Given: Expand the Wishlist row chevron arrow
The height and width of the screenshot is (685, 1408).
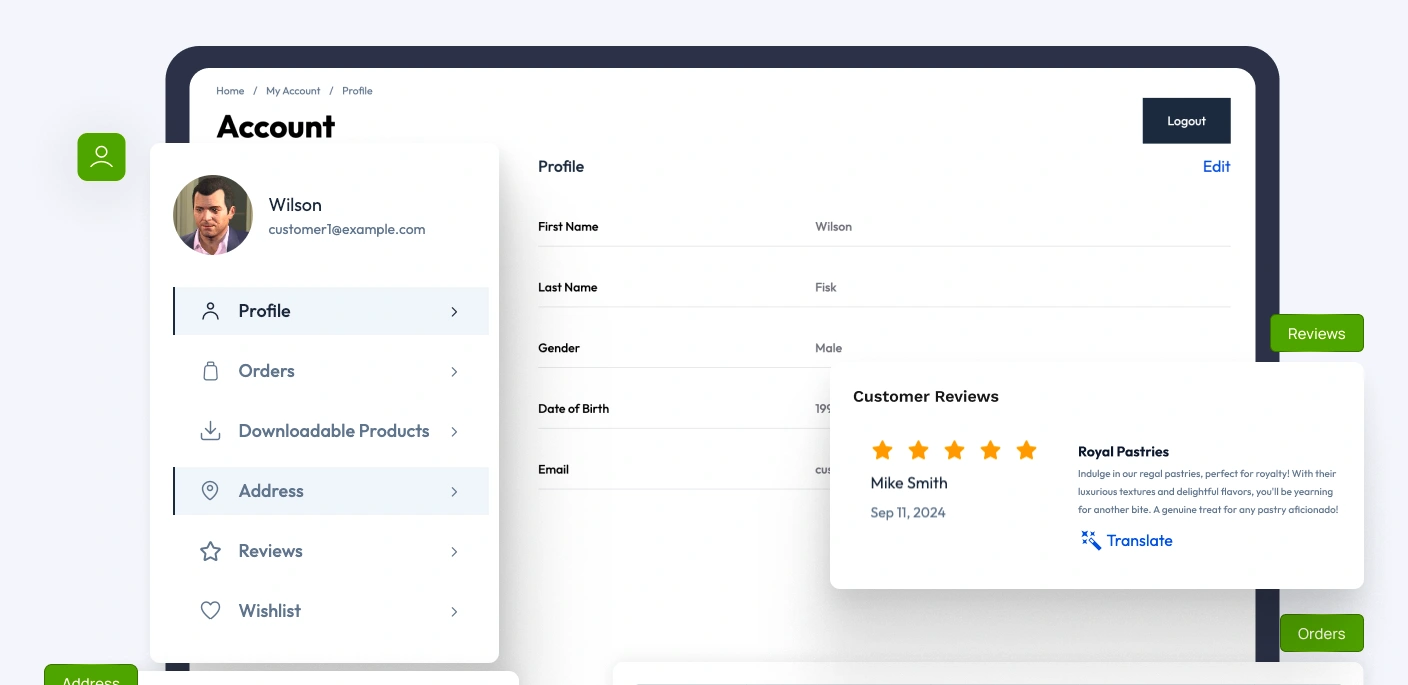Looking at the screenshot, I should click(454, 612).
